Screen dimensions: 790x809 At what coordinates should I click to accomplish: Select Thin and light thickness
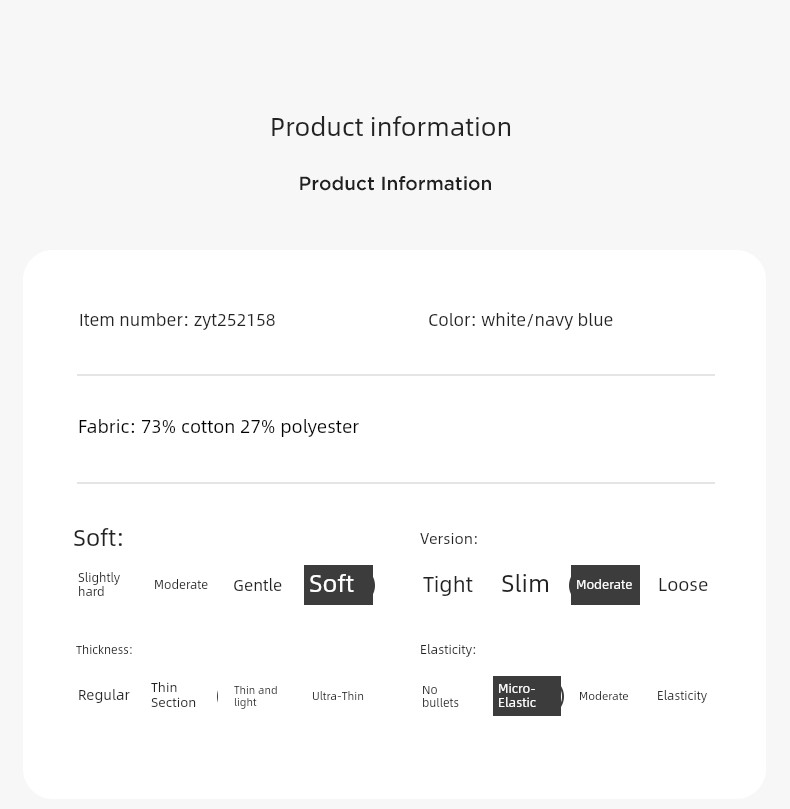255,696
